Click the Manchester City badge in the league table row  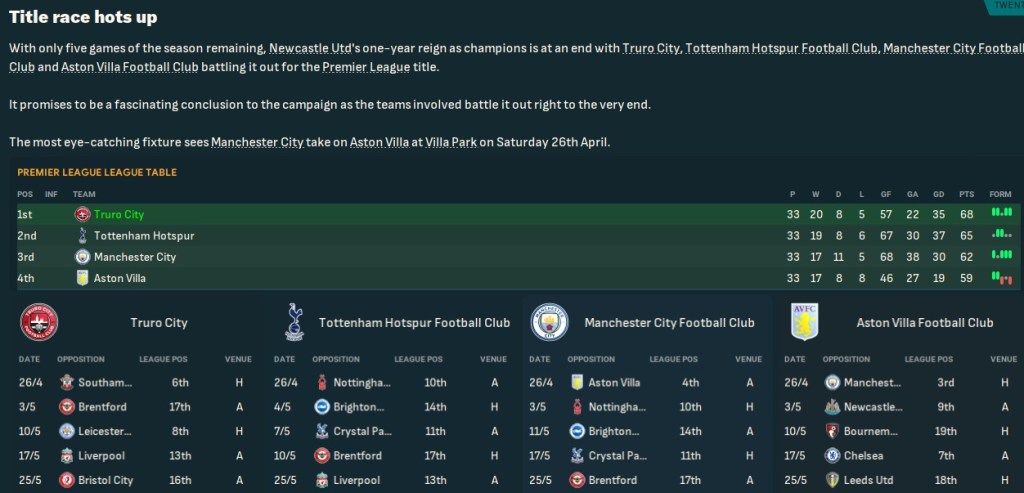click(83, 257)
